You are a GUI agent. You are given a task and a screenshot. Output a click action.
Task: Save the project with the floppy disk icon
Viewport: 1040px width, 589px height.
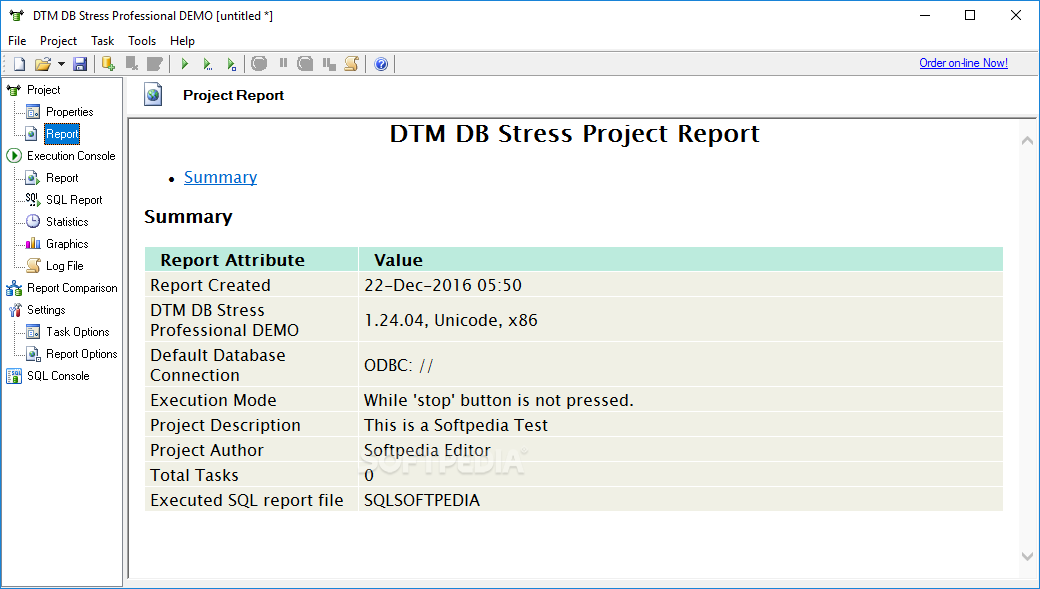[80, 64]
